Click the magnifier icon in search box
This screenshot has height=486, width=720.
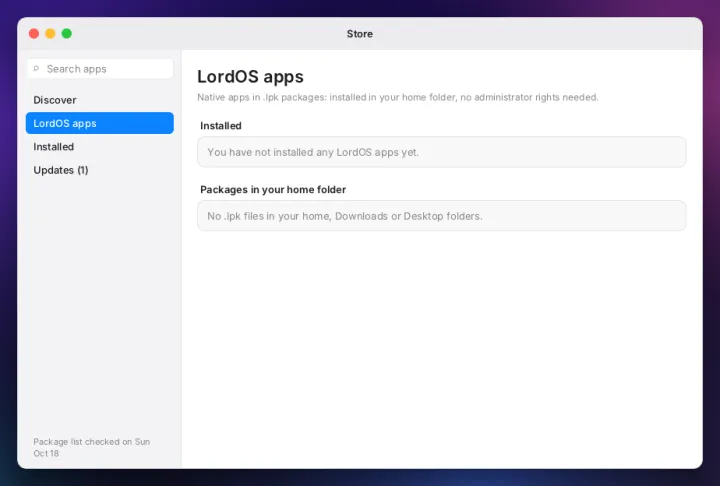coord(36,69)
